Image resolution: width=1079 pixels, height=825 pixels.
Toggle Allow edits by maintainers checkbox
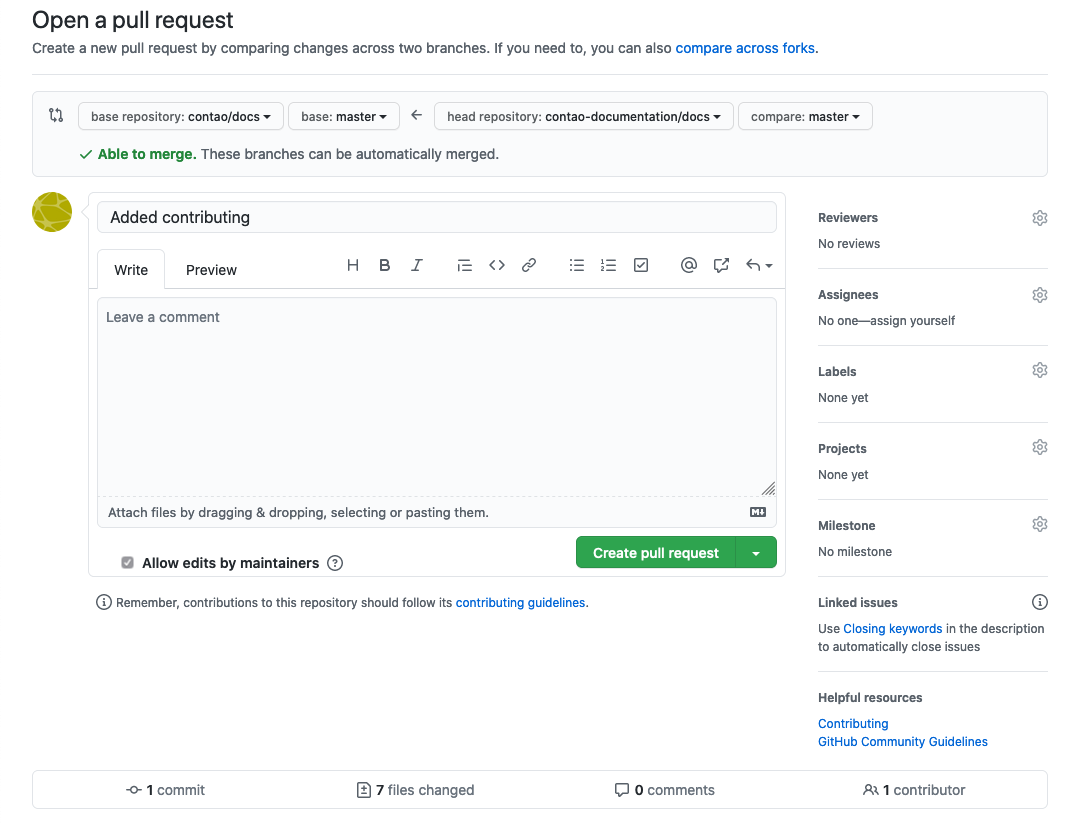pos(127,563)
